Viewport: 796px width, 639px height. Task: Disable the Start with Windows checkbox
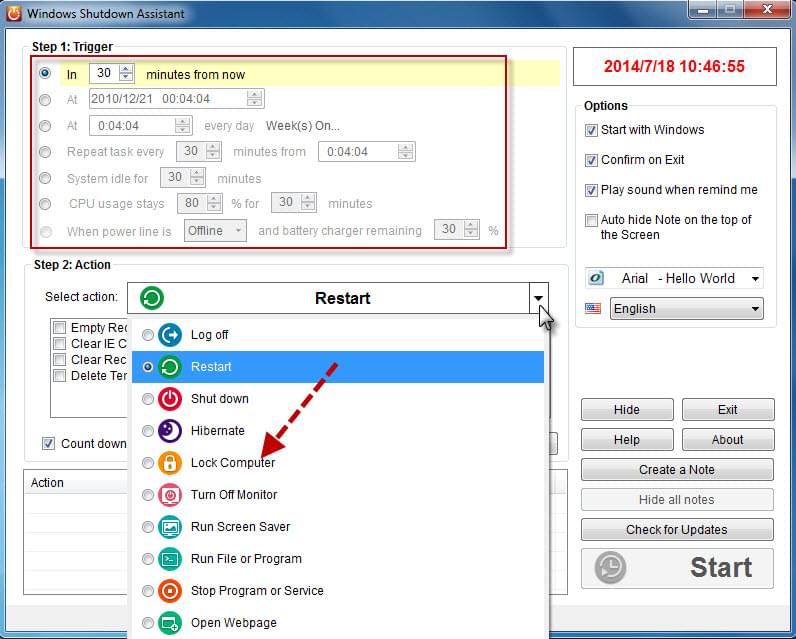(x=591, y=130)
